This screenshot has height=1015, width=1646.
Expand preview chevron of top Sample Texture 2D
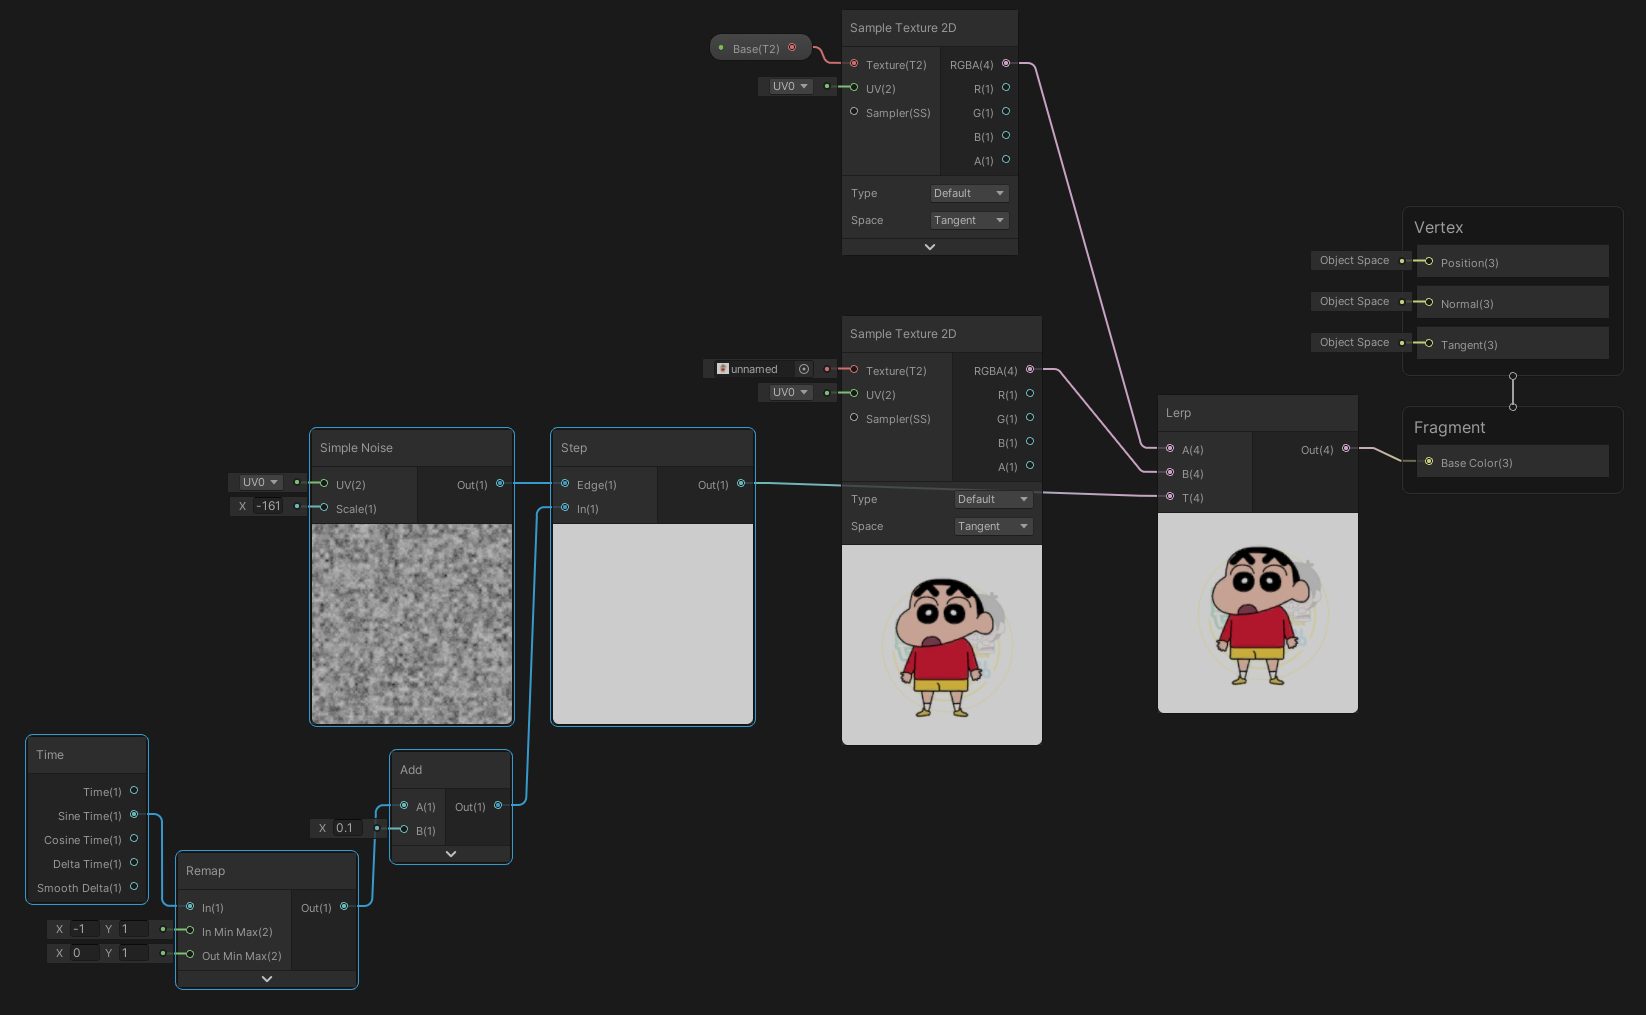(x=930, y=247)
